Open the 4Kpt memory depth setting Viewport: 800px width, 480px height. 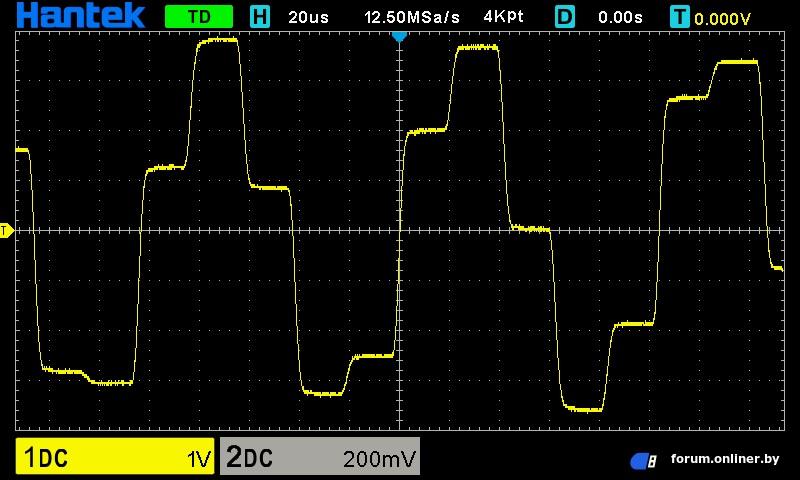click(506, 17)
